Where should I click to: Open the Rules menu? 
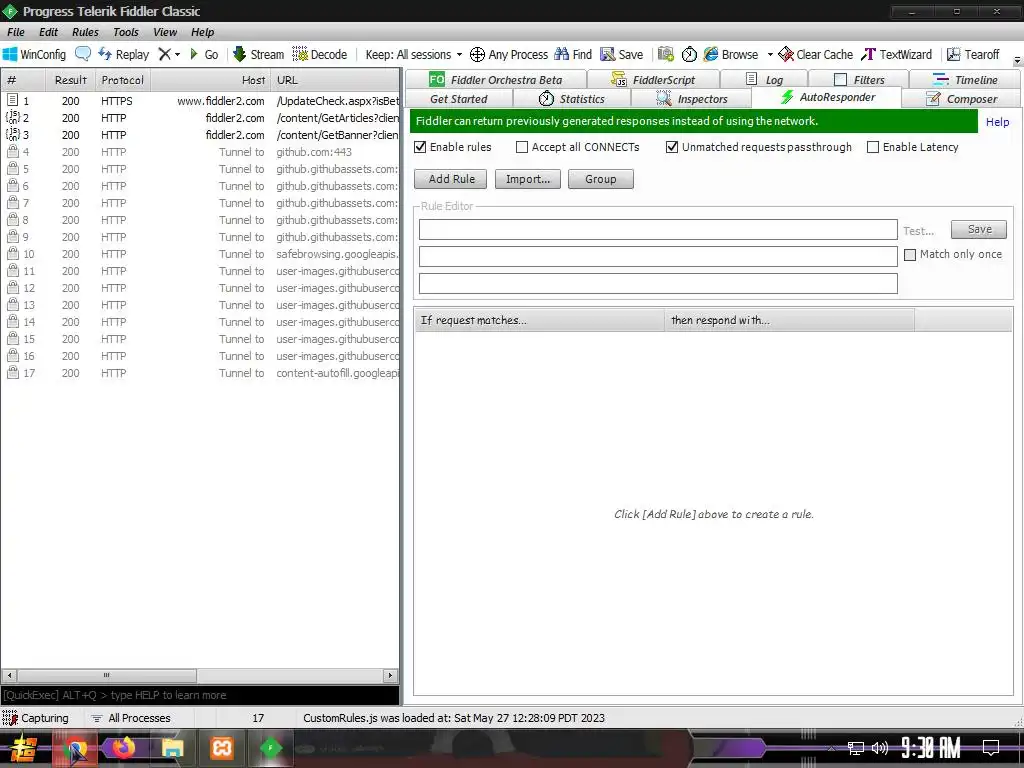pyautogui.click(x=86, y=32)
